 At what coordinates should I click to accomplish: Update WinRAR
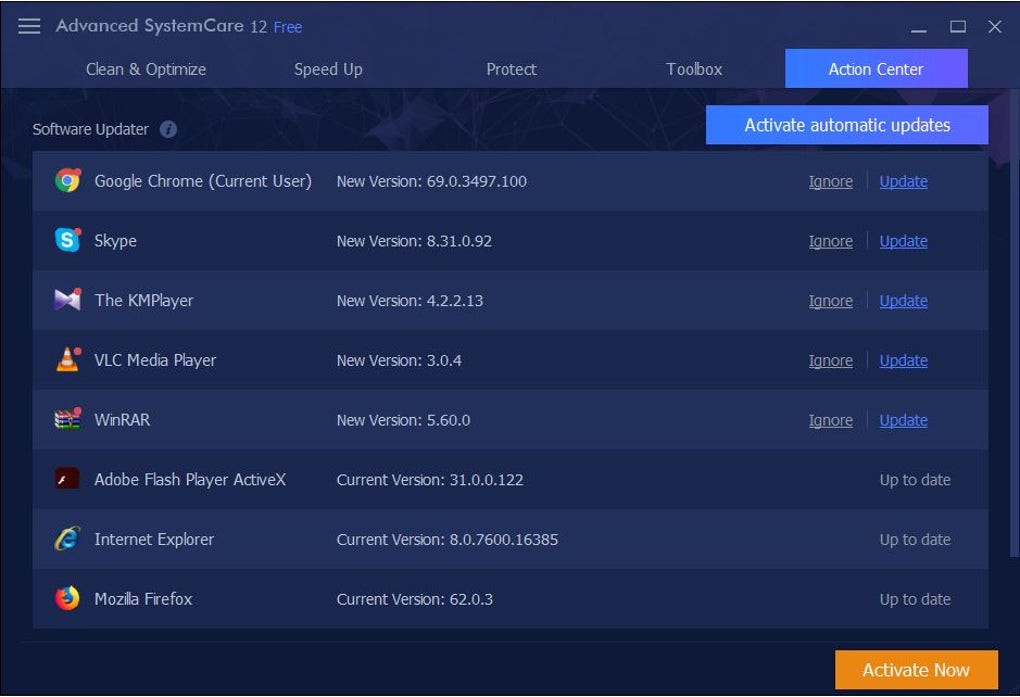[904, 420]
